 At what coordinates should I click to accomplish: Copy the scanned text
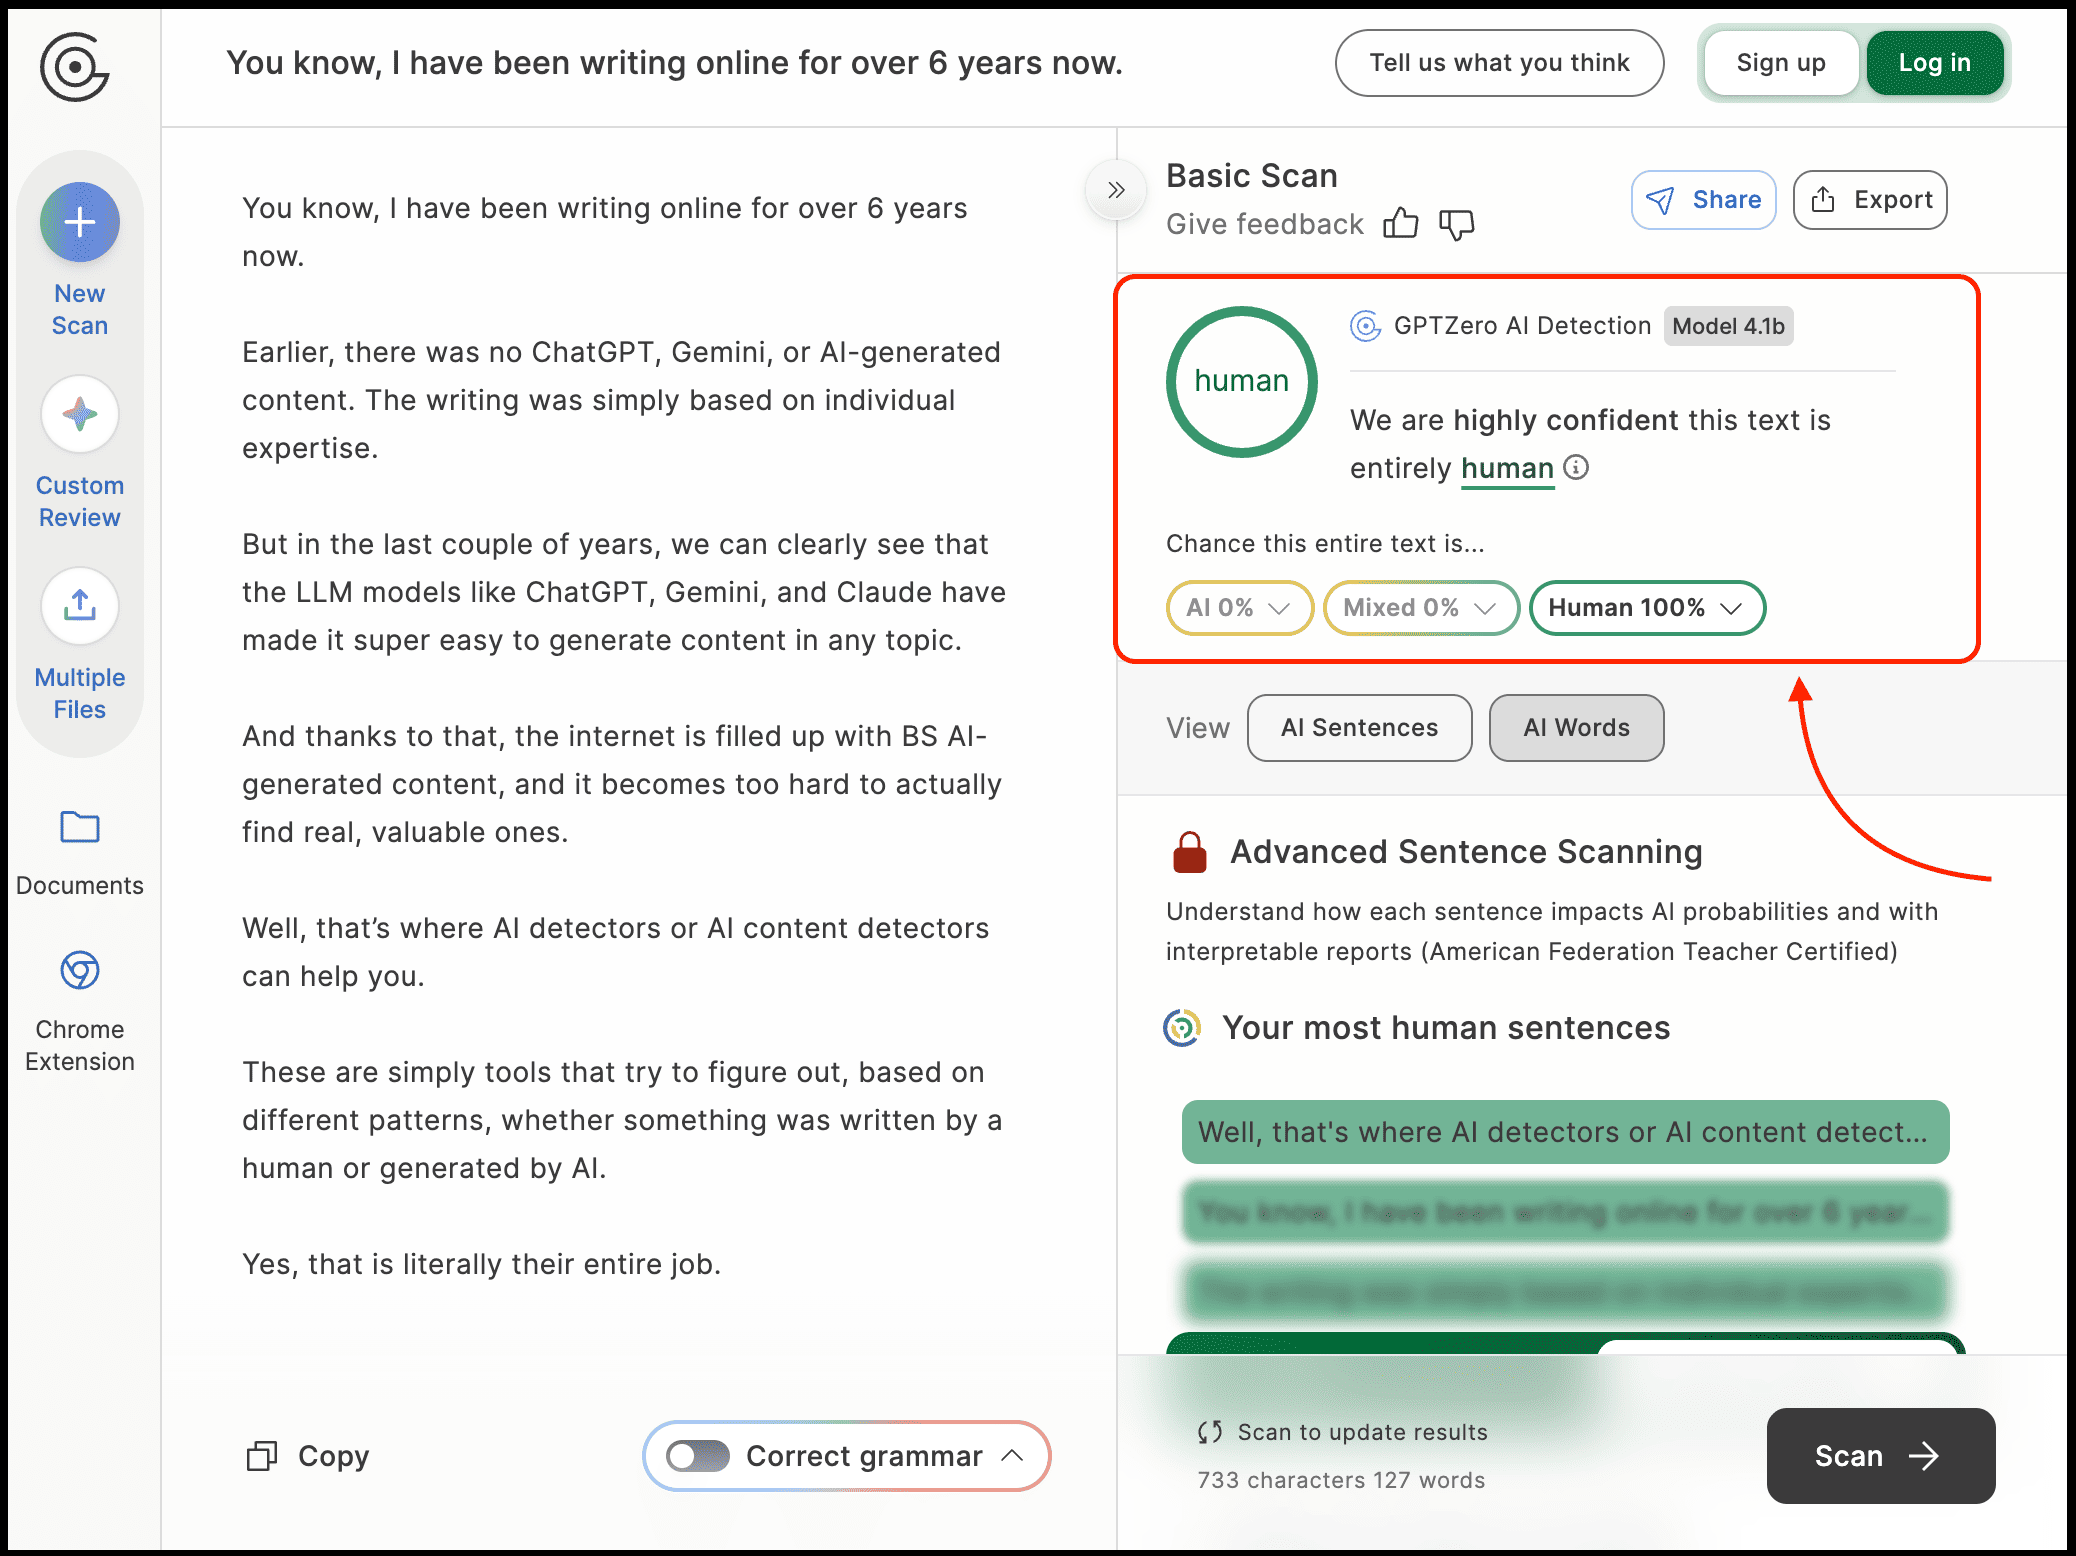pos(308,1456)
